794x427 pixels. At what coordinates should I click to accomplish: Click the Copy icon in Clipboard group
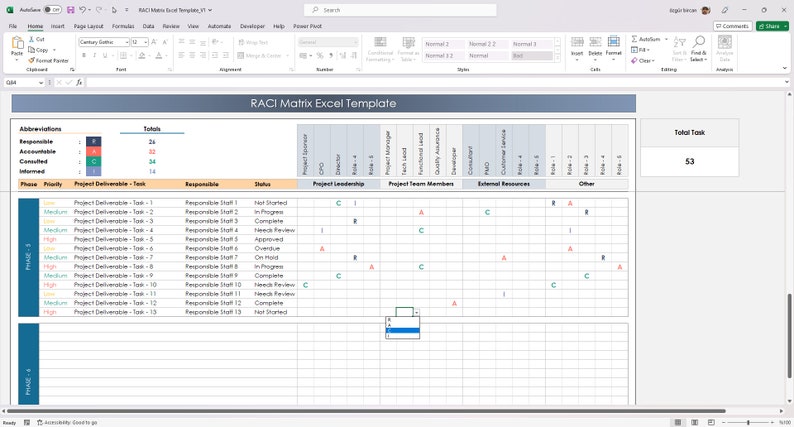(x=31, y=50)
